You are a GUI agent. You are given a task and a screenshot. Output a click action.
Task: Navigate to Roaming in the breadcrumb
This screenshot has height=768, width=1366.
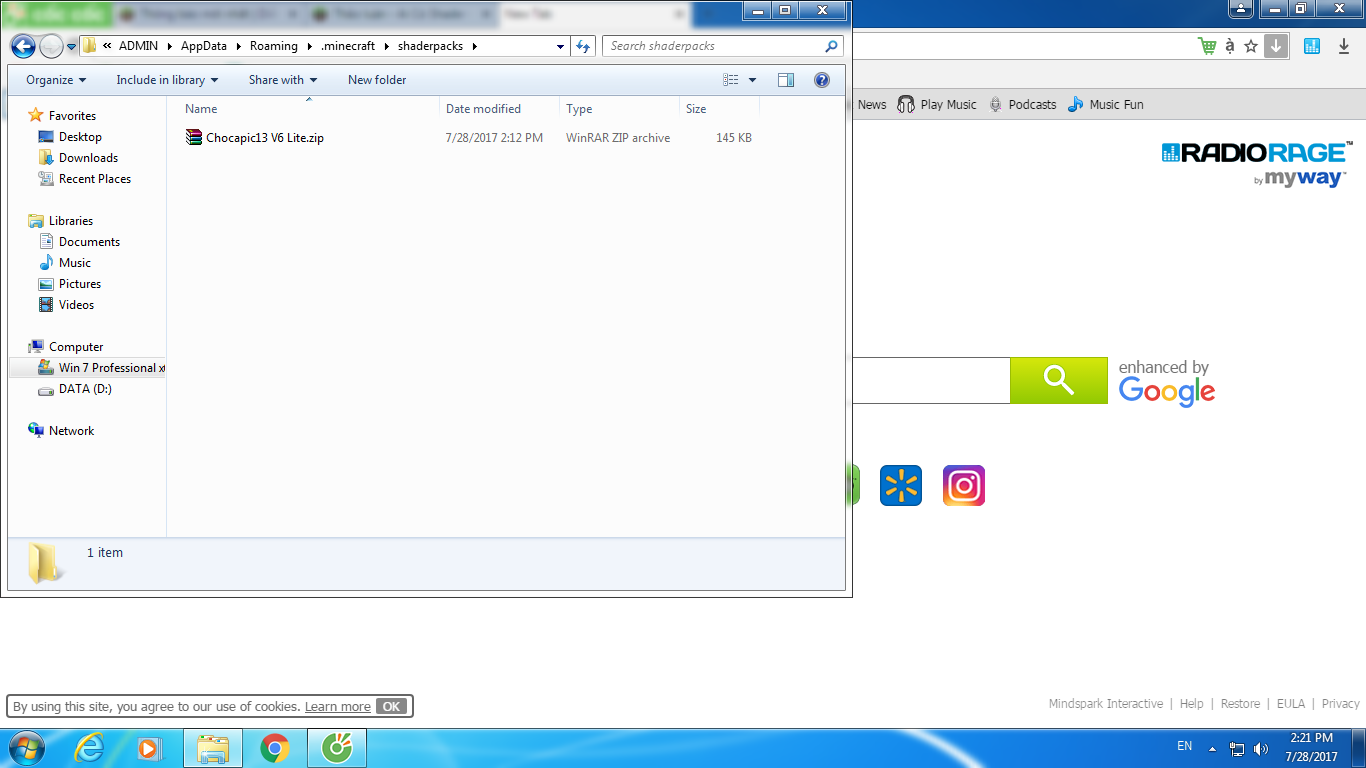(274, 46)
